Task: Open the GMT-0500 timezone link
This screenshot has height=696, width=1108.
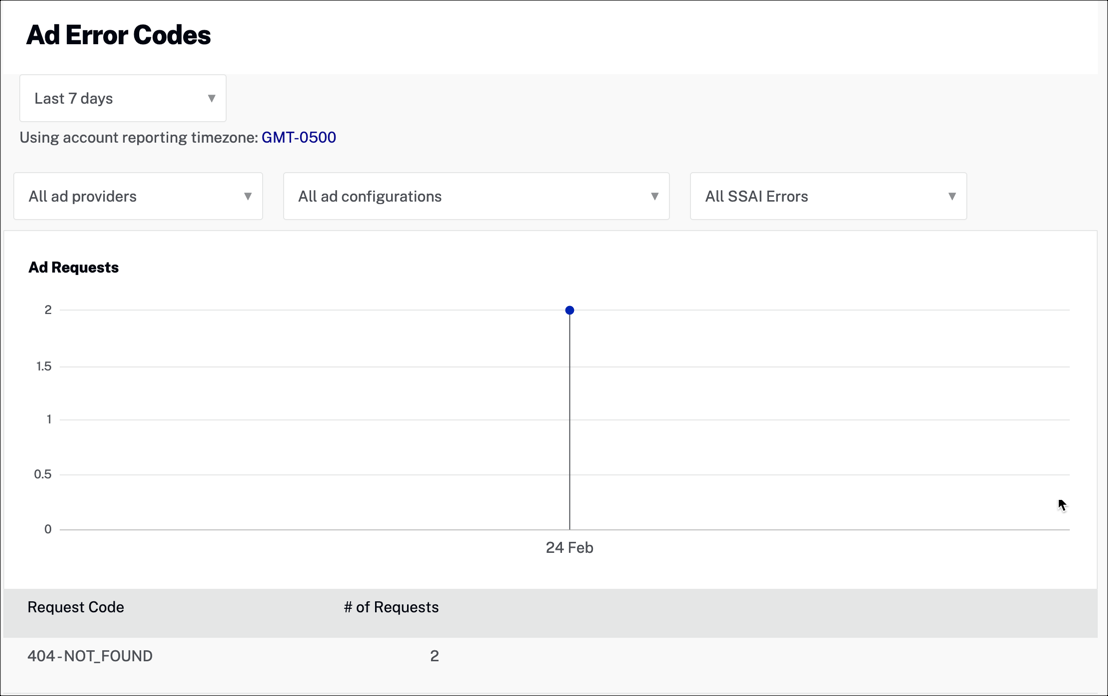Action: pyautogui.click(x=298, y=137)
